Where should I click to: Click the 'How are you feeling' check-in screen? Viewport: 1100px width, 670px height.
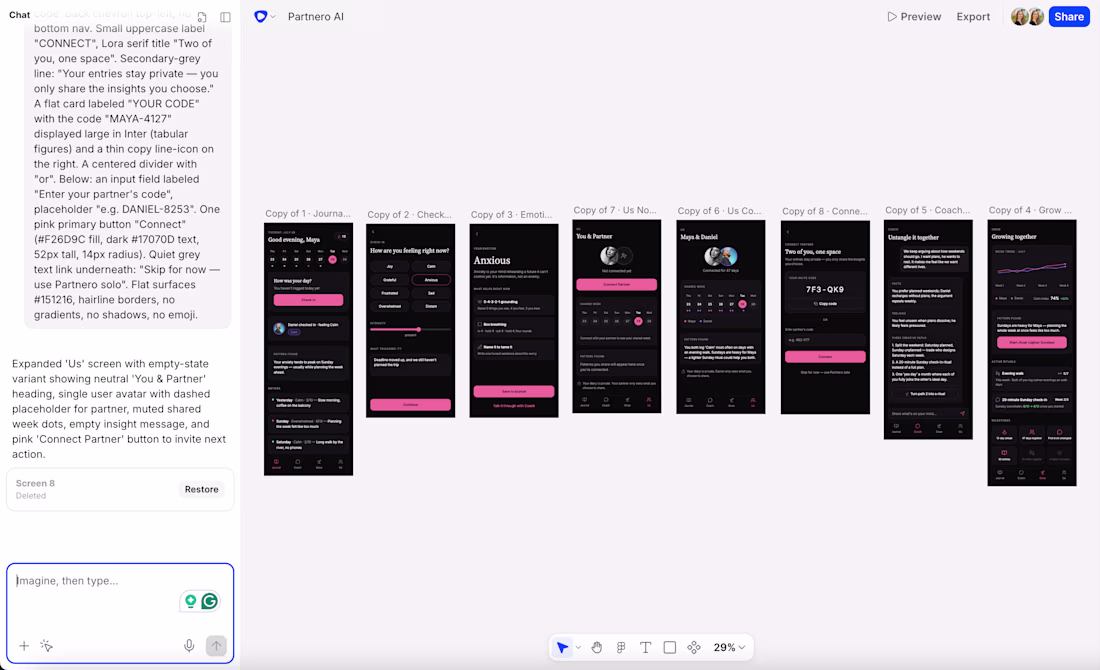[x=410, y=321]
